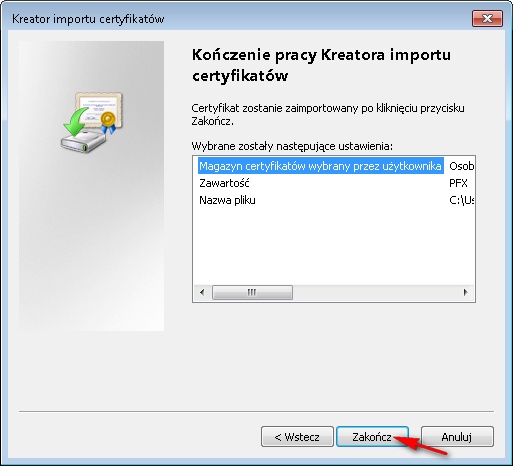Click the left arrow of horizontal scrollbar
Screen dimensions: 513x466
pyautogui.click(x=202, y=292)
